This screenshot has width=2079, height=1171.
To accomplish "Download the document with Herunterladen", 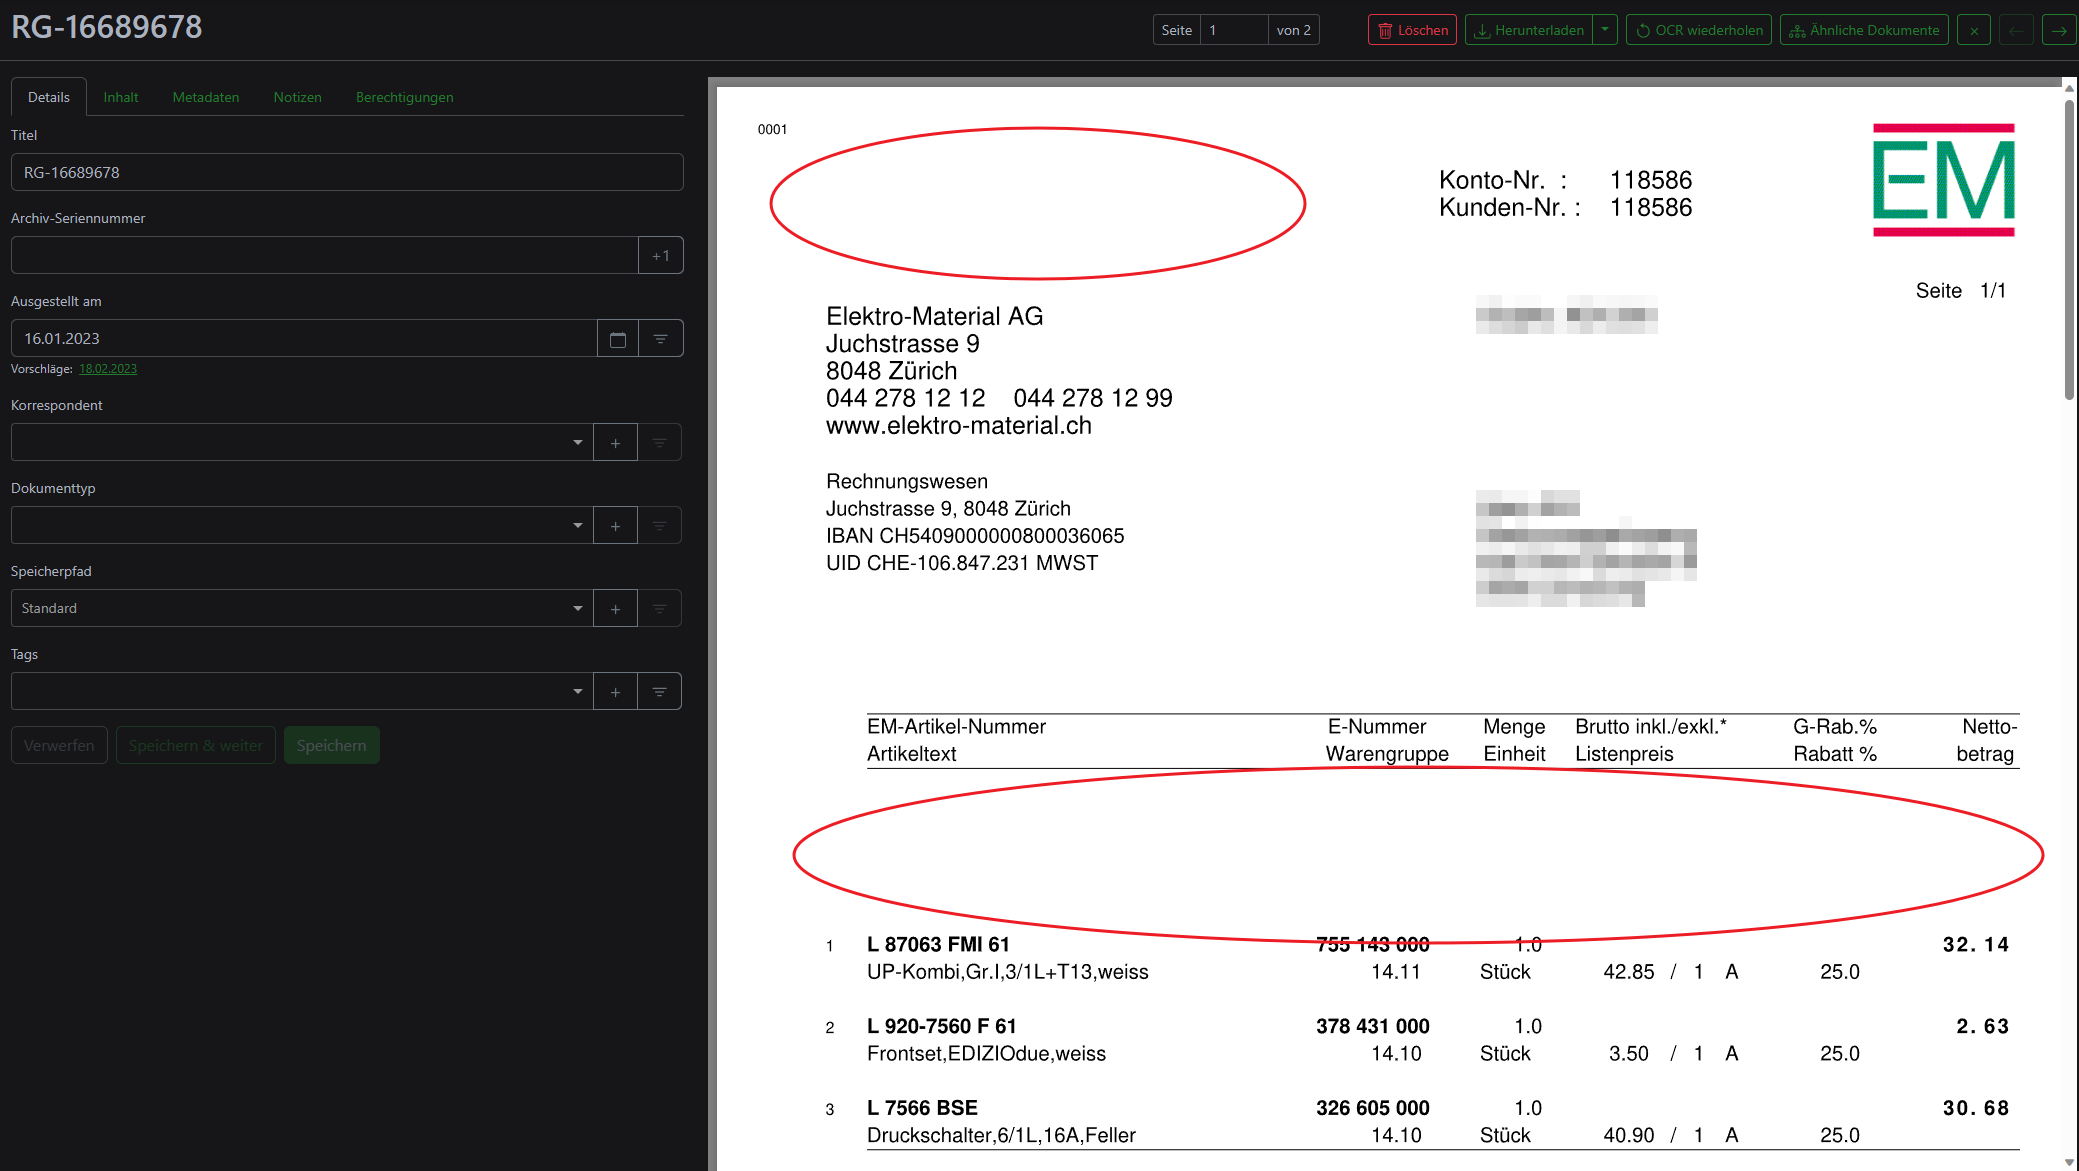I will coord(1529,29).
